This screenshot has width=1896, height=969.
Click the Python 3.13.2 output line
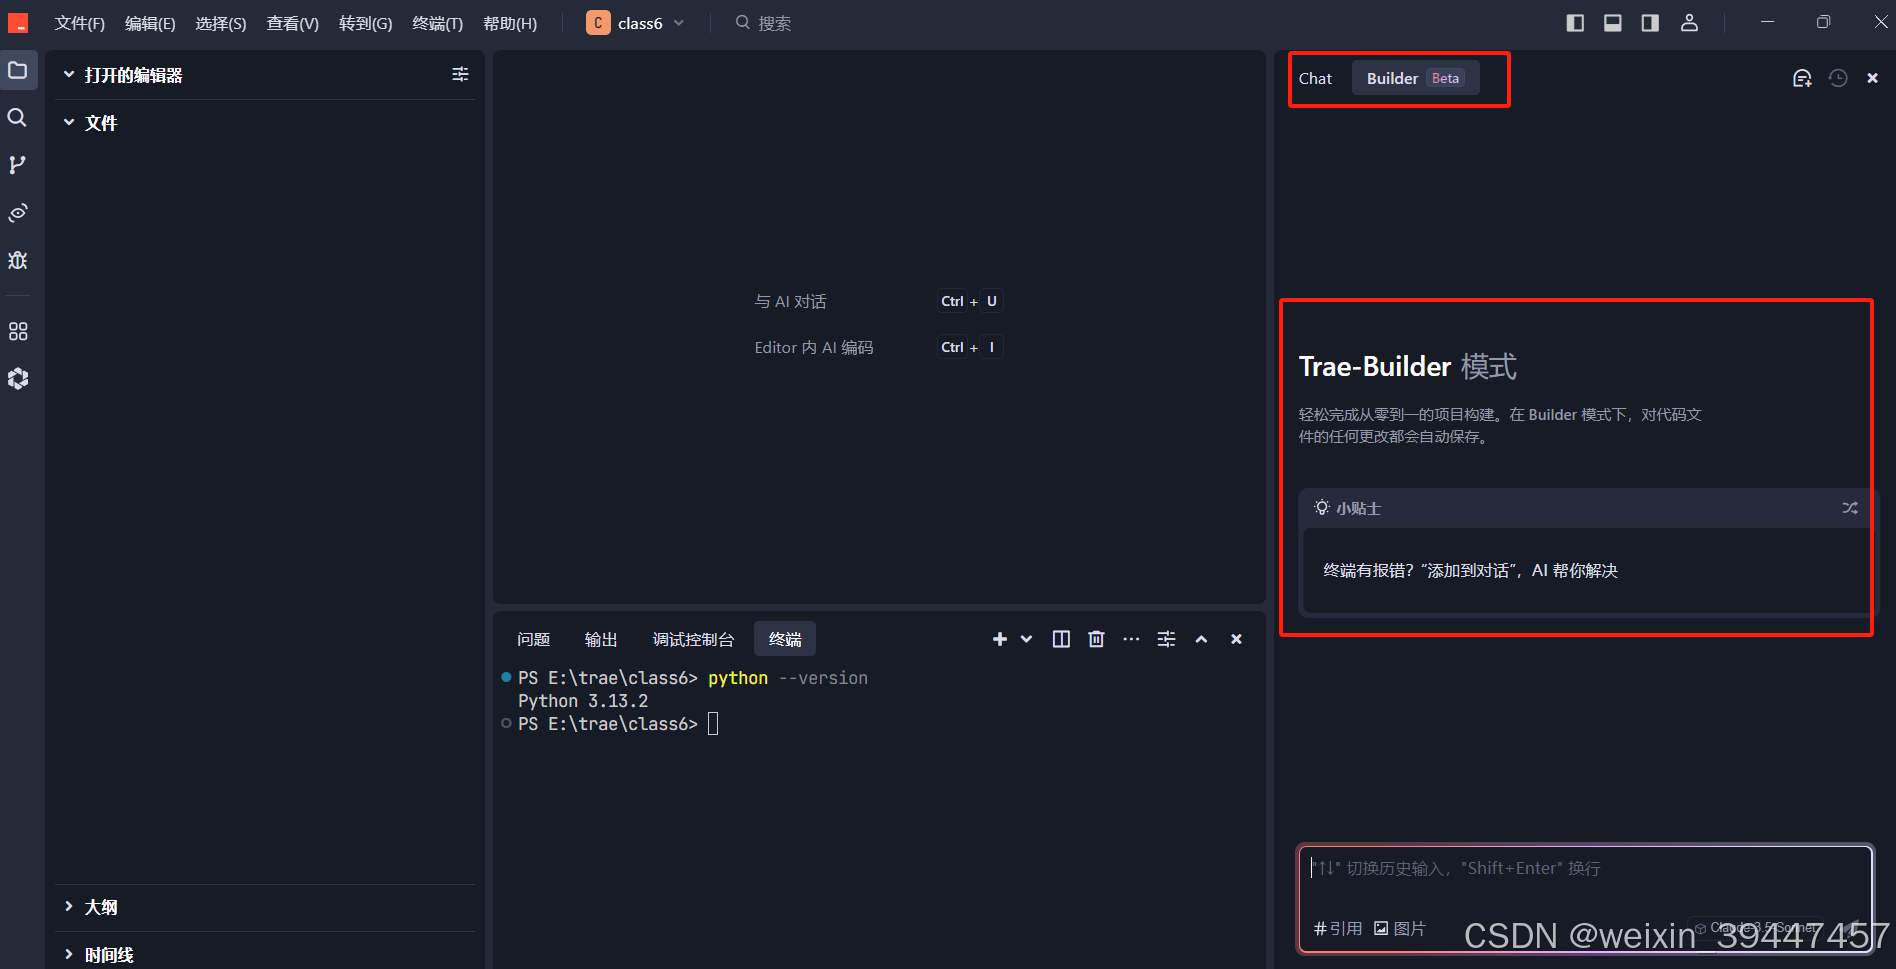(583, 701)
